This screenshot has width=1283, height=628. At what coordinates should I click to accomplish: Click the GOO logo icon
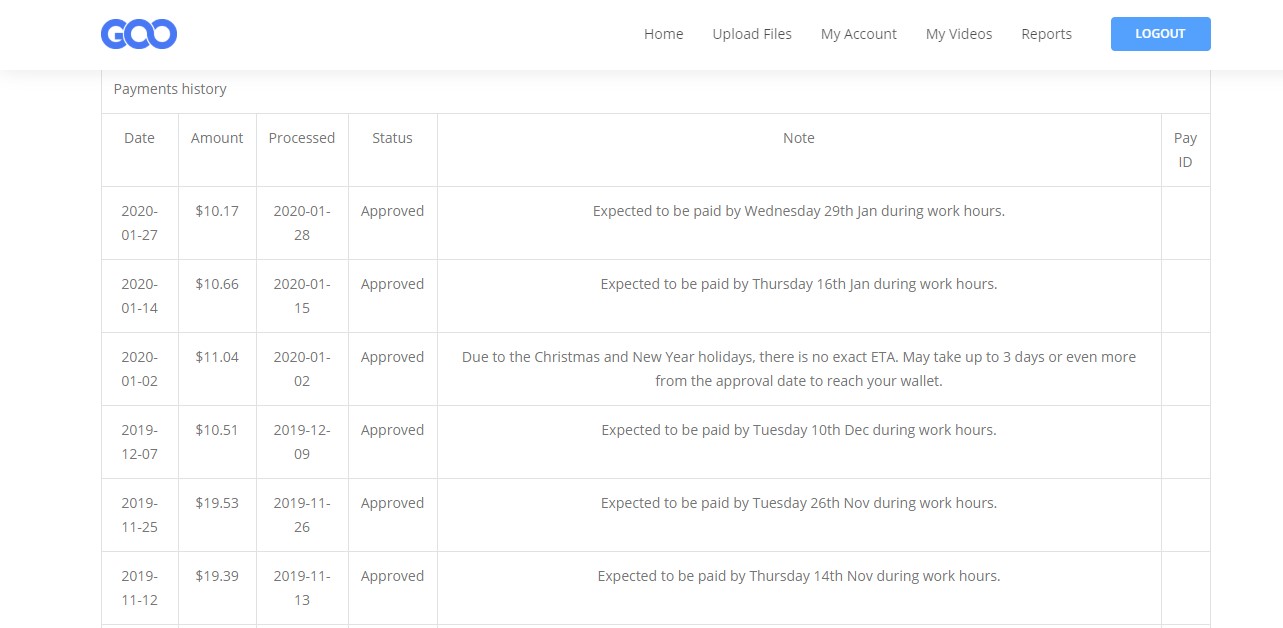pyautogui.click(x=139, y=34)
